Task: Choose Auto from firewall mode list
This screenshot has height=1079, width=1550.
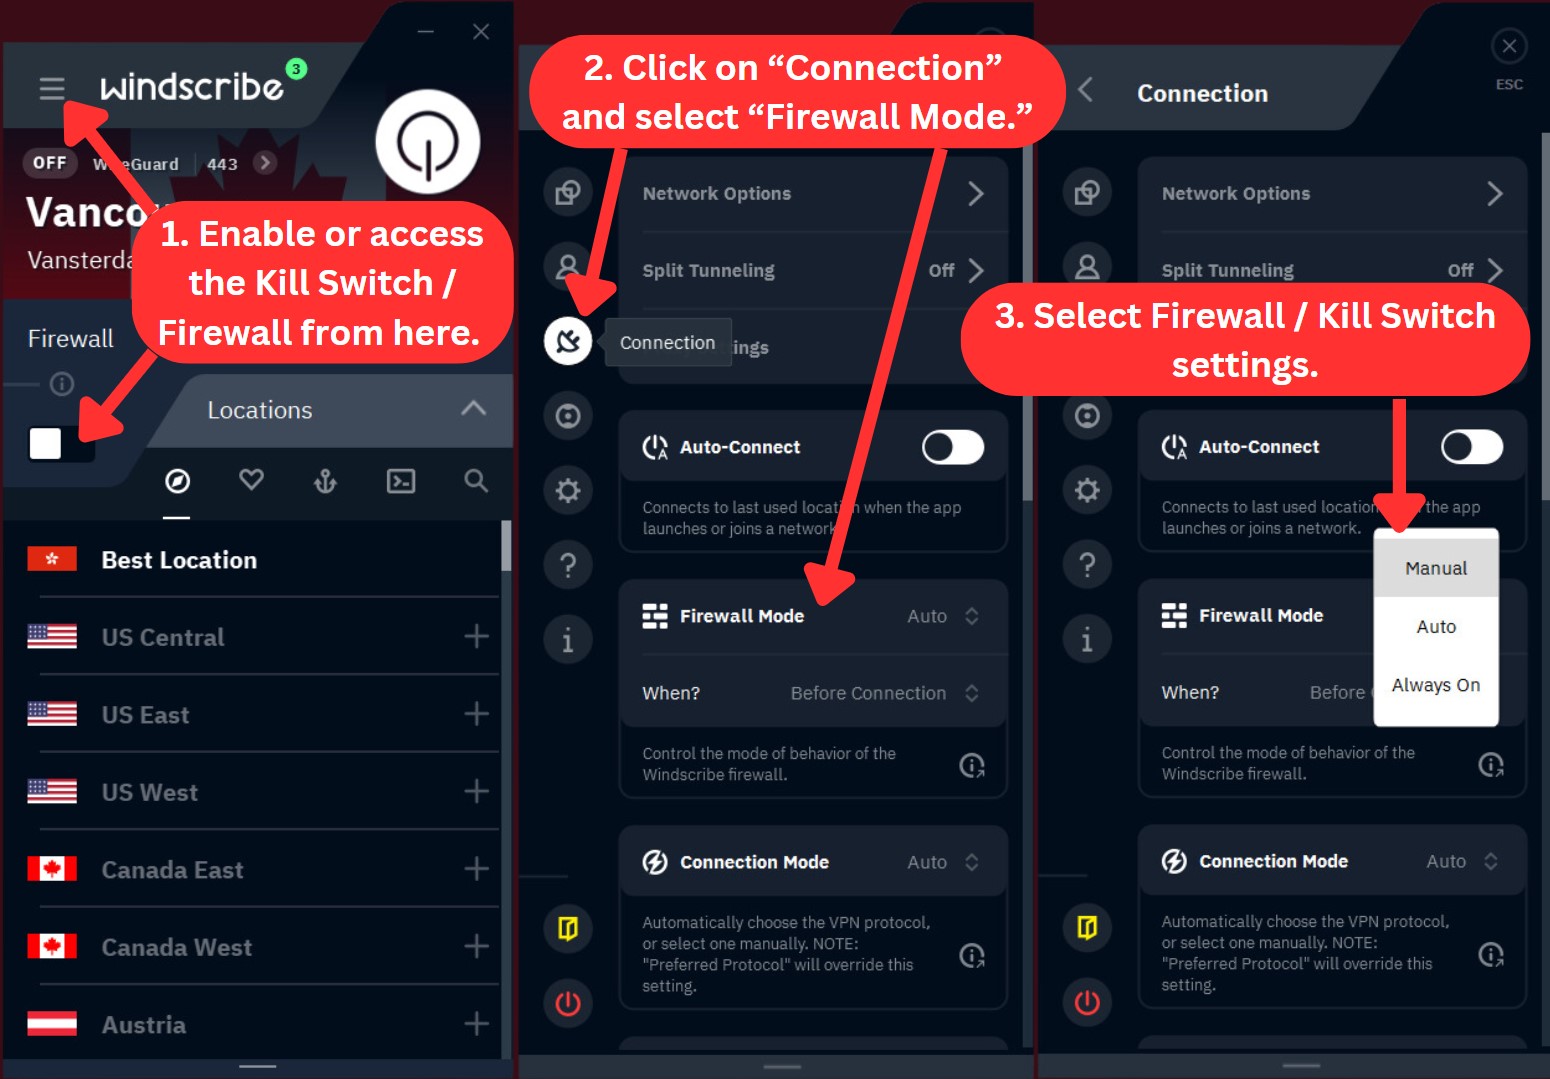Action: (x=1436, y=626)
